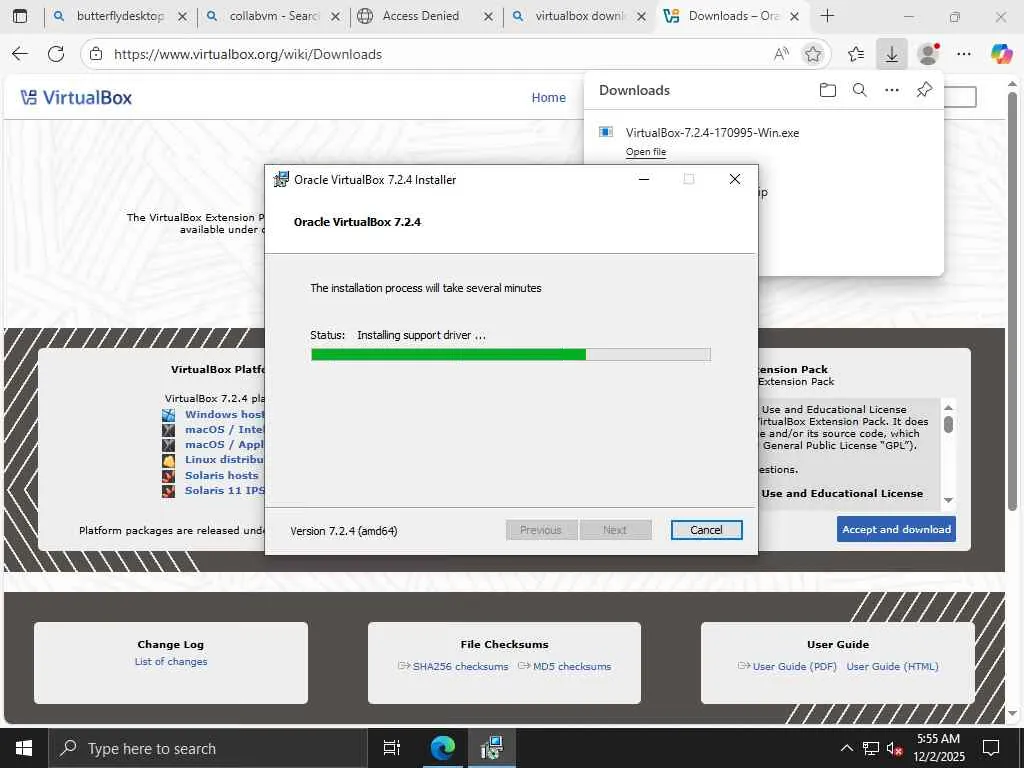This screenshot has width=1024, height=768.
Task: Open the browser profile icon
Action: coord(928,54)
